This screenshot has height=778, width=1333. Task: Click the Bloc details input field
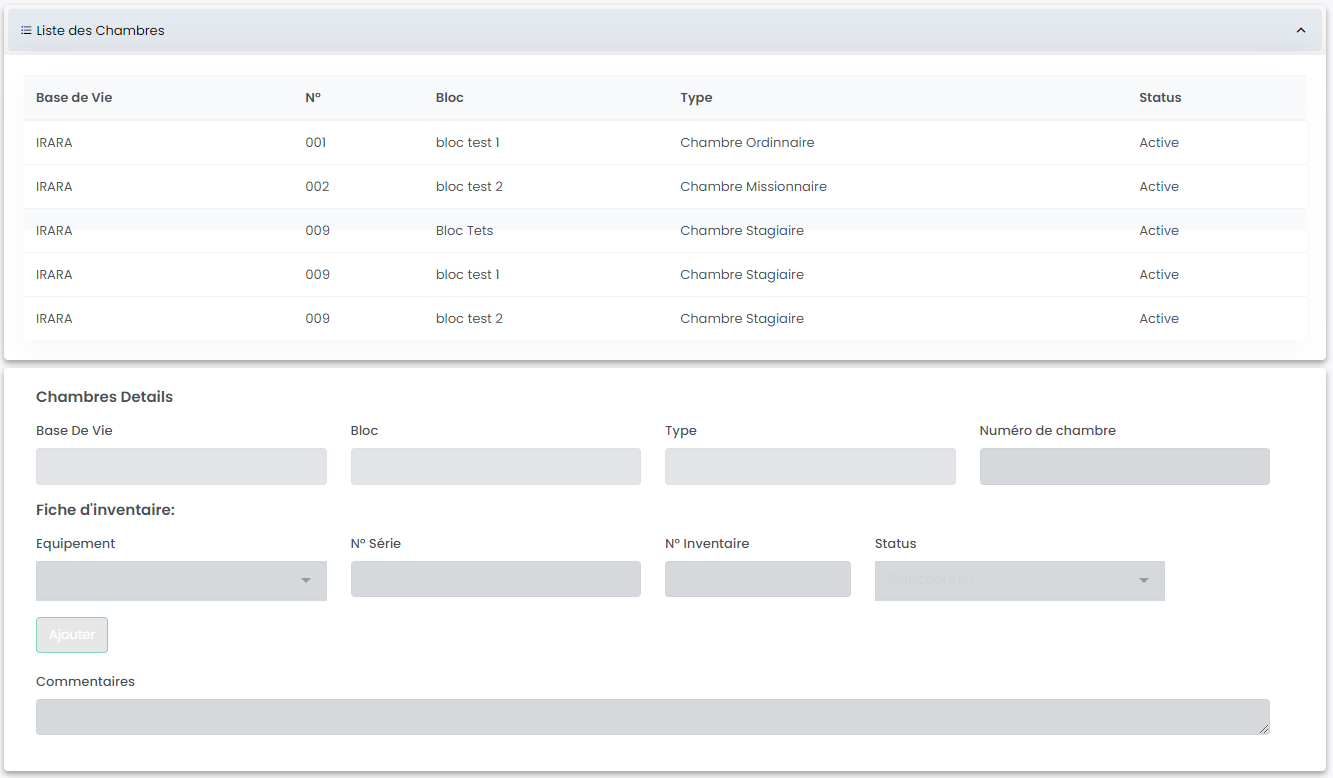click(x=495, y=467)
